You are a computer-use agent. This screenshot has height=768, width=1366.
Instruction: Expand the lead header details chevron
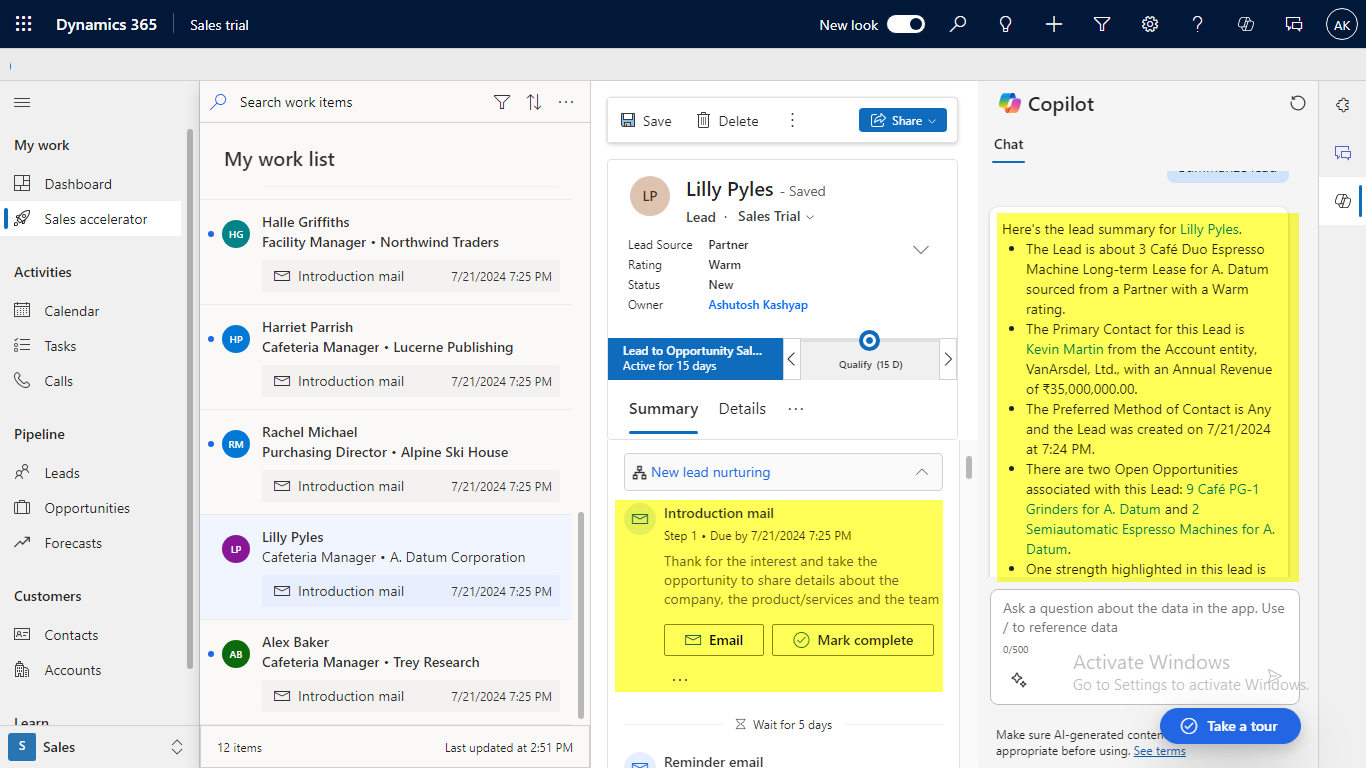pos(921,250)
